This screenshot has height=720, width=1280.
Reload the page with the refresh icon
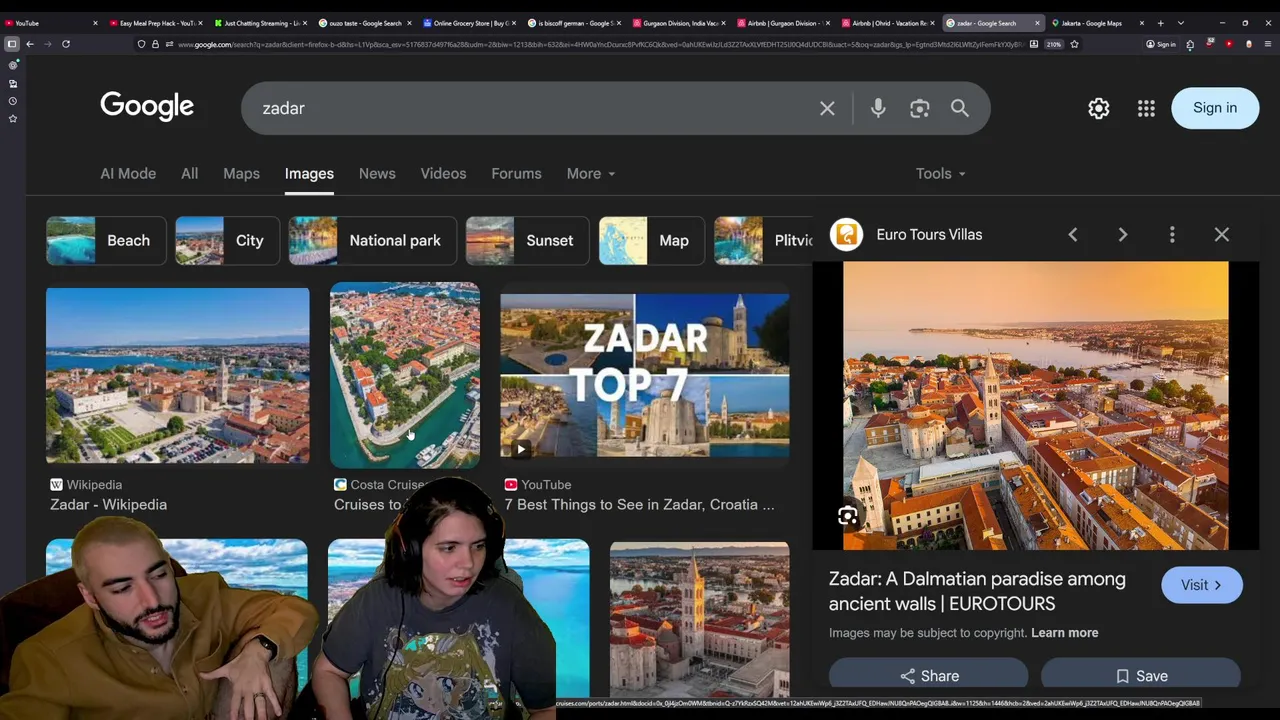point(66,44)
